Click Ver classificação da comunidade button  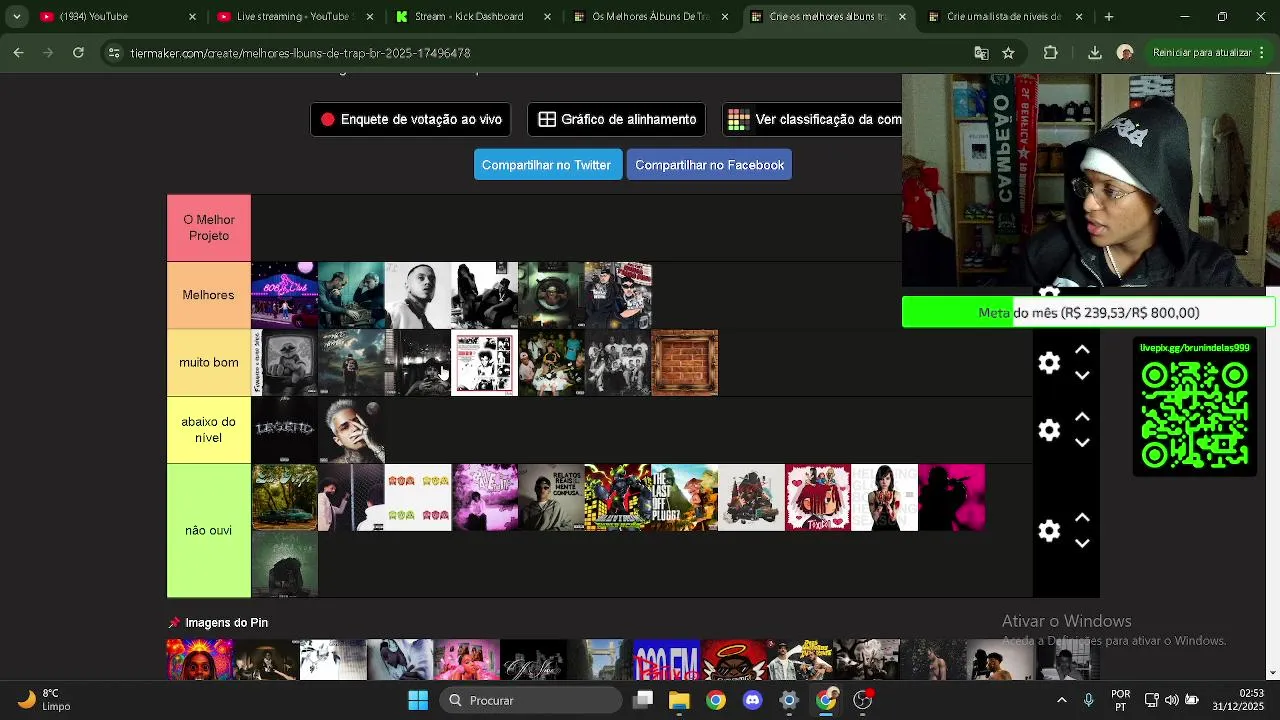pos(812,119)
